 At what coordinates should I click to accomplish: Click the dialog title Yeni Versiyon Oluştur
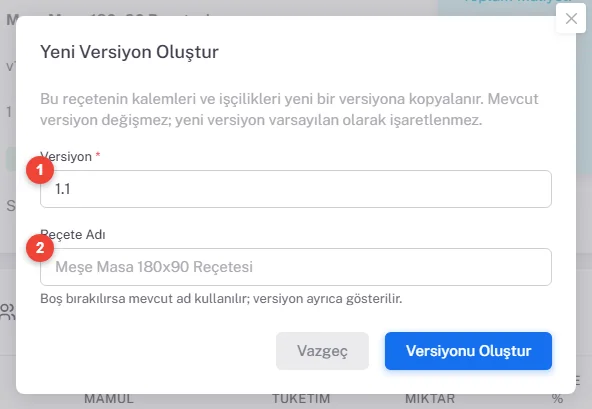point(130,52)
